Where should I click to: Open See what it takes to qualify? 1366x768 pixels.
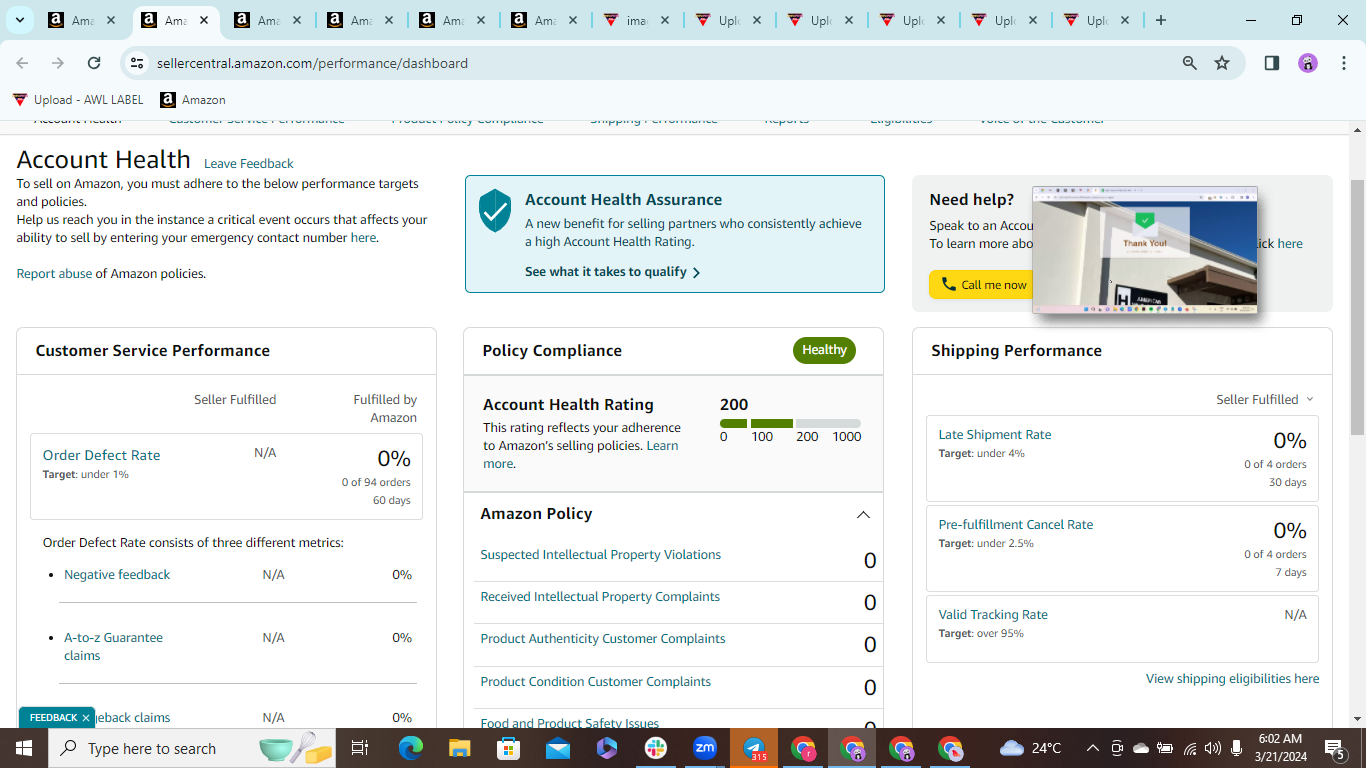613,272
